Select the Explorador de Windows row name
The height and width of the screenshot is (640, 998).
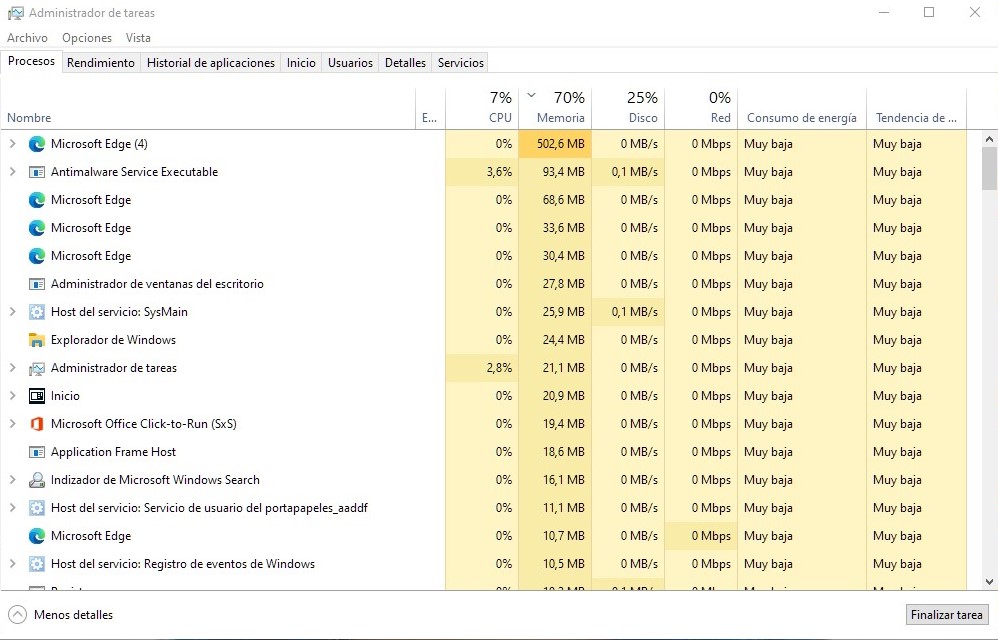coord(113,340)
